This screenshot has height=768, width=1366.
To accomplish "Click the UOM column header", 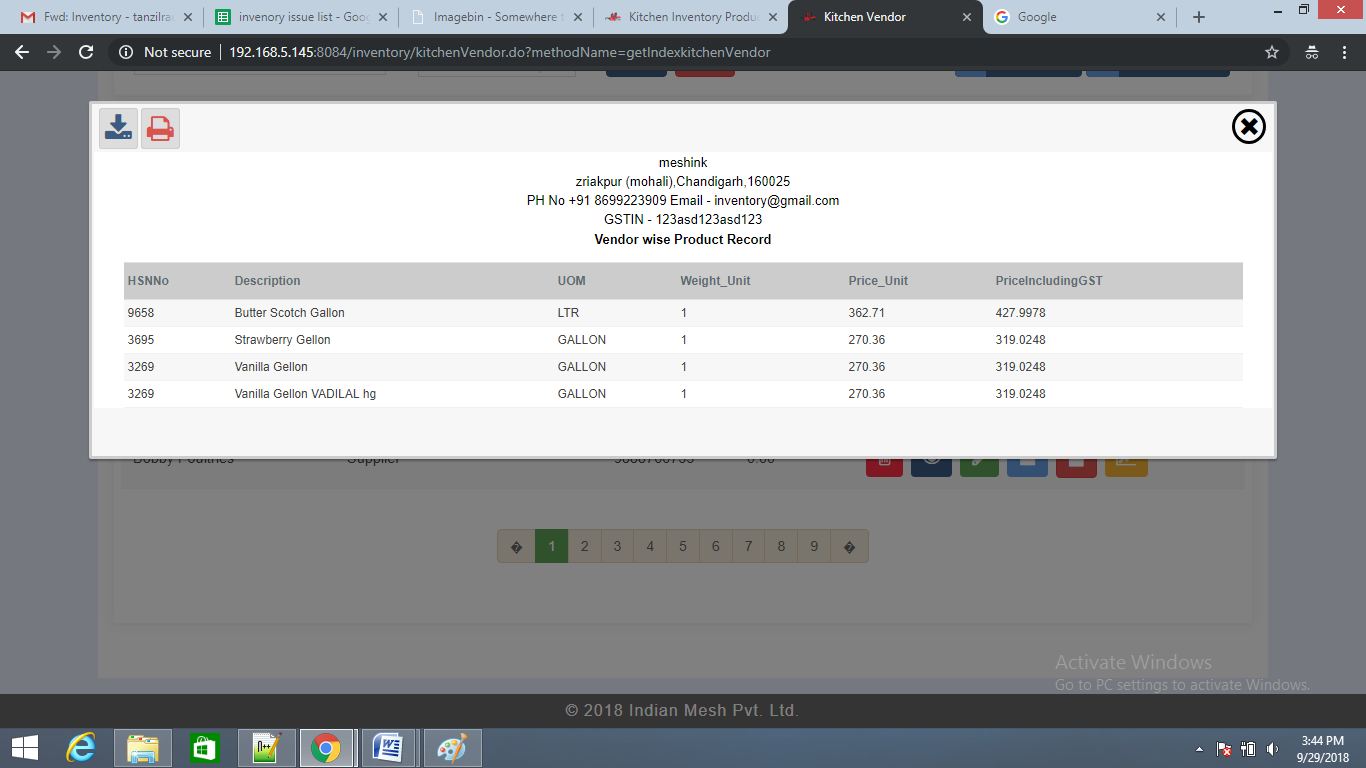I will click(572, 281).
